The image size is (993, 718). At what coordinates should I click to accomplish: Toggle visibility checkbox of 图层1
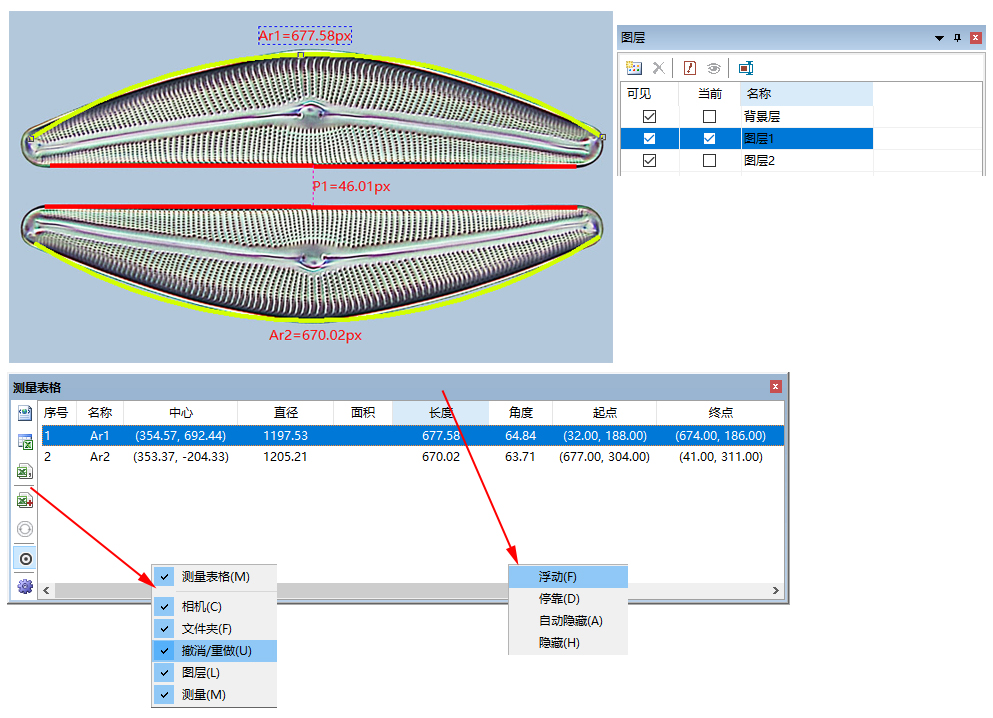coord(649,138)
